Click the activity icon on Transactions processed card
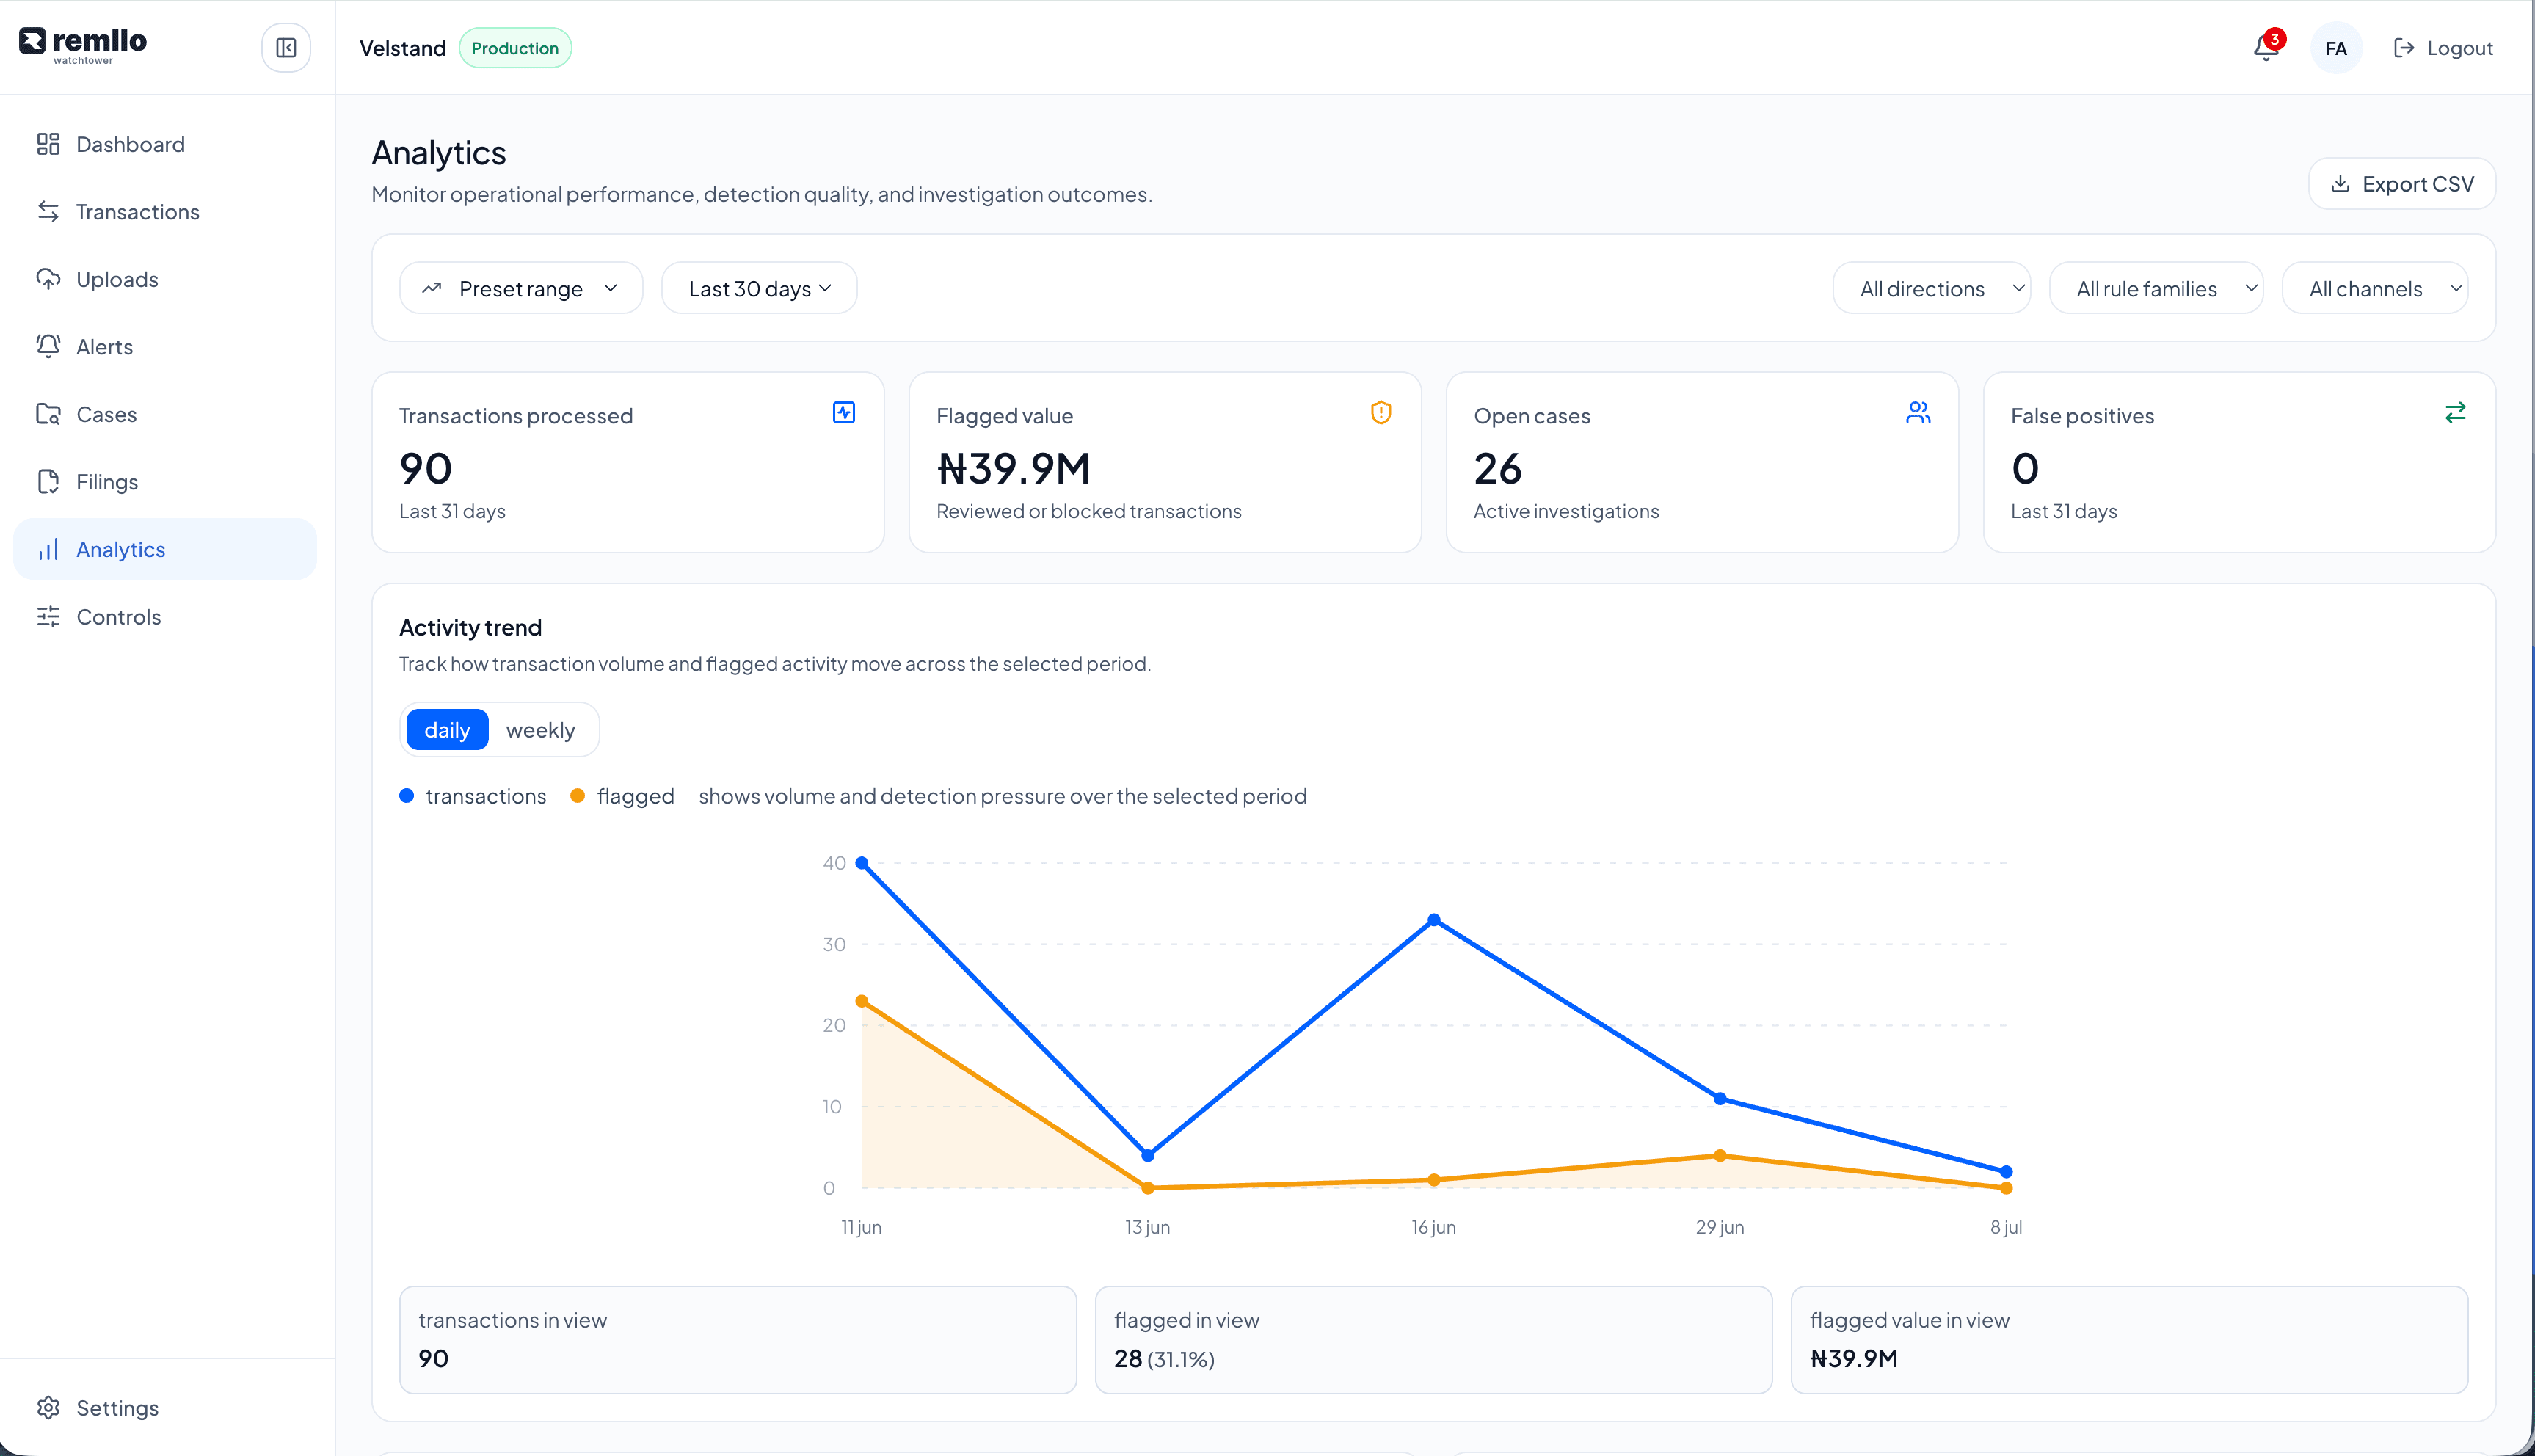 pyautogui.click(x=844, y=412)
